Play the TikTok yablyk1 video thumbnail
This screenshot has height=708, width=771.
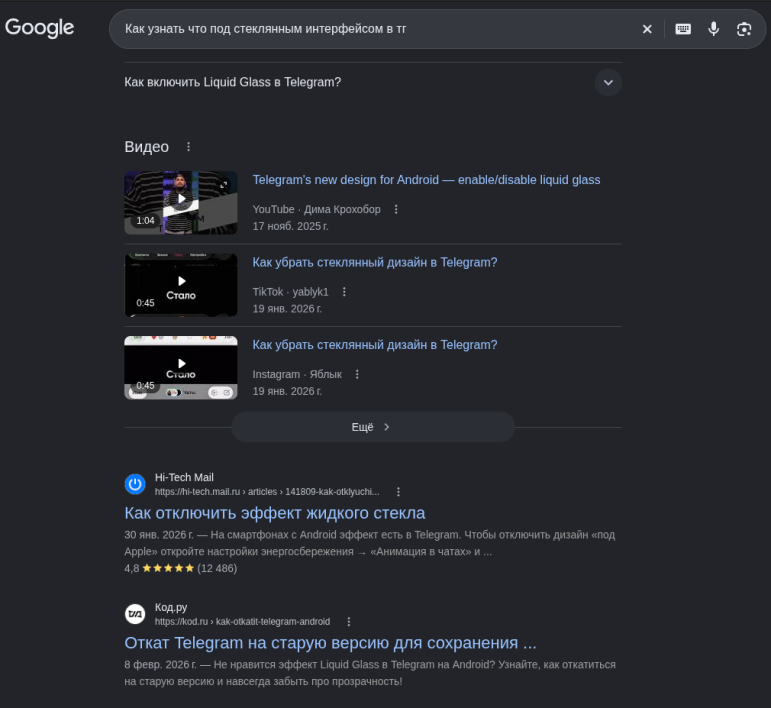click(x=181, y=285)
